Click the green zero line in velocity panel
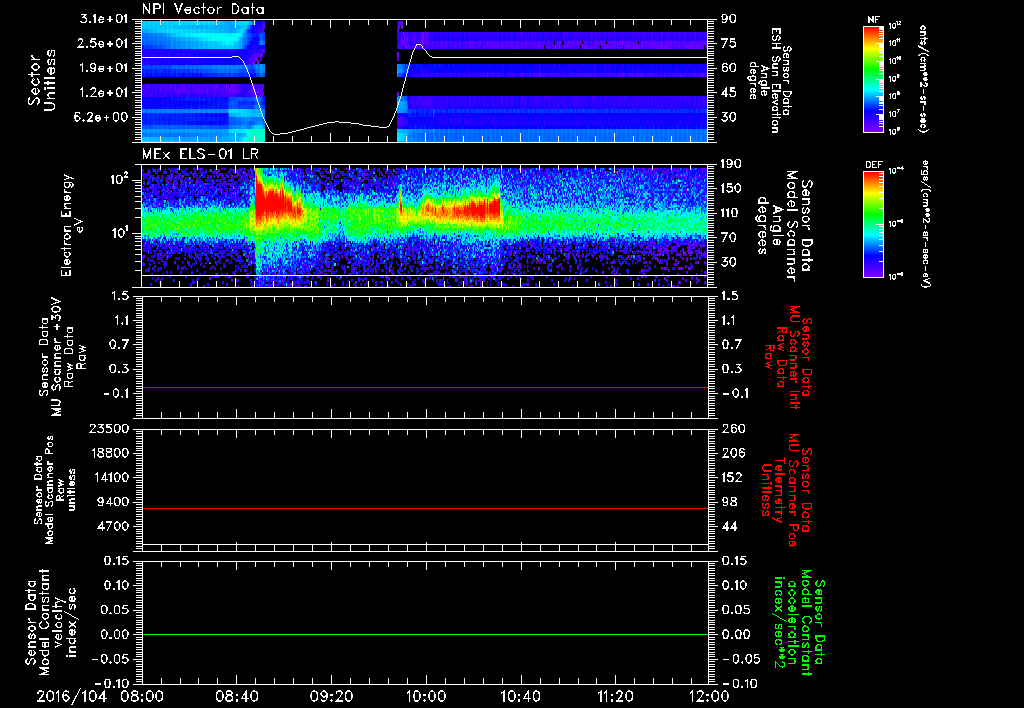The height and width of the screenshot is (708, 1024). coord(424,634)
